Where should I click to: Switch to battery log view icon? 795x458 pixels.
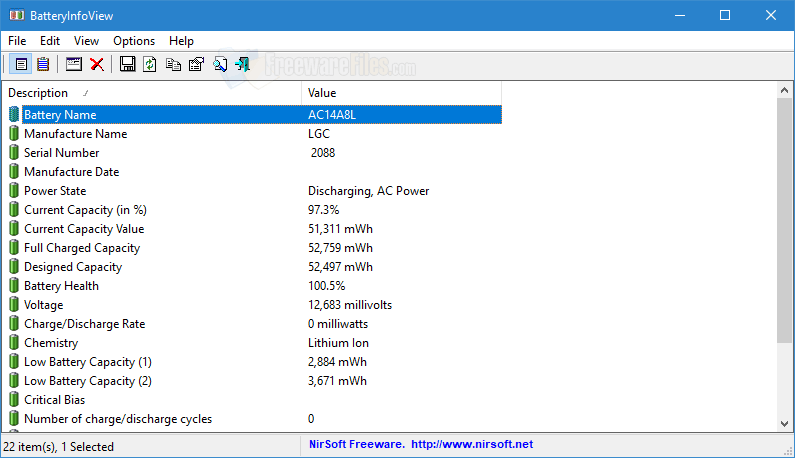click(43, 64)
